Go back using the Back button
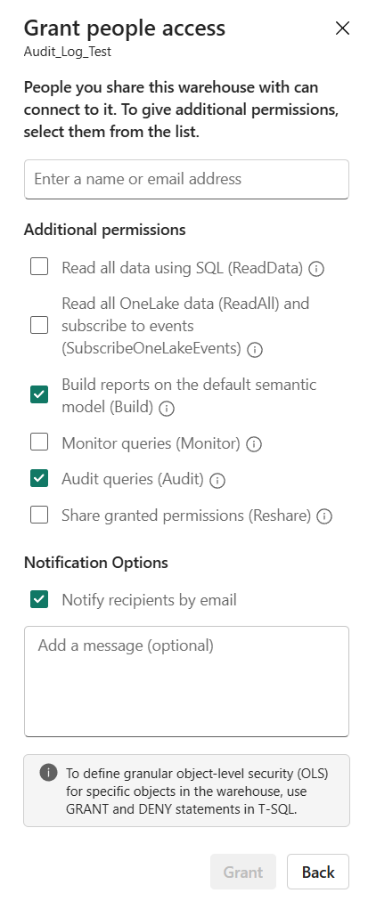368x909 pixels. pos(318,872)
